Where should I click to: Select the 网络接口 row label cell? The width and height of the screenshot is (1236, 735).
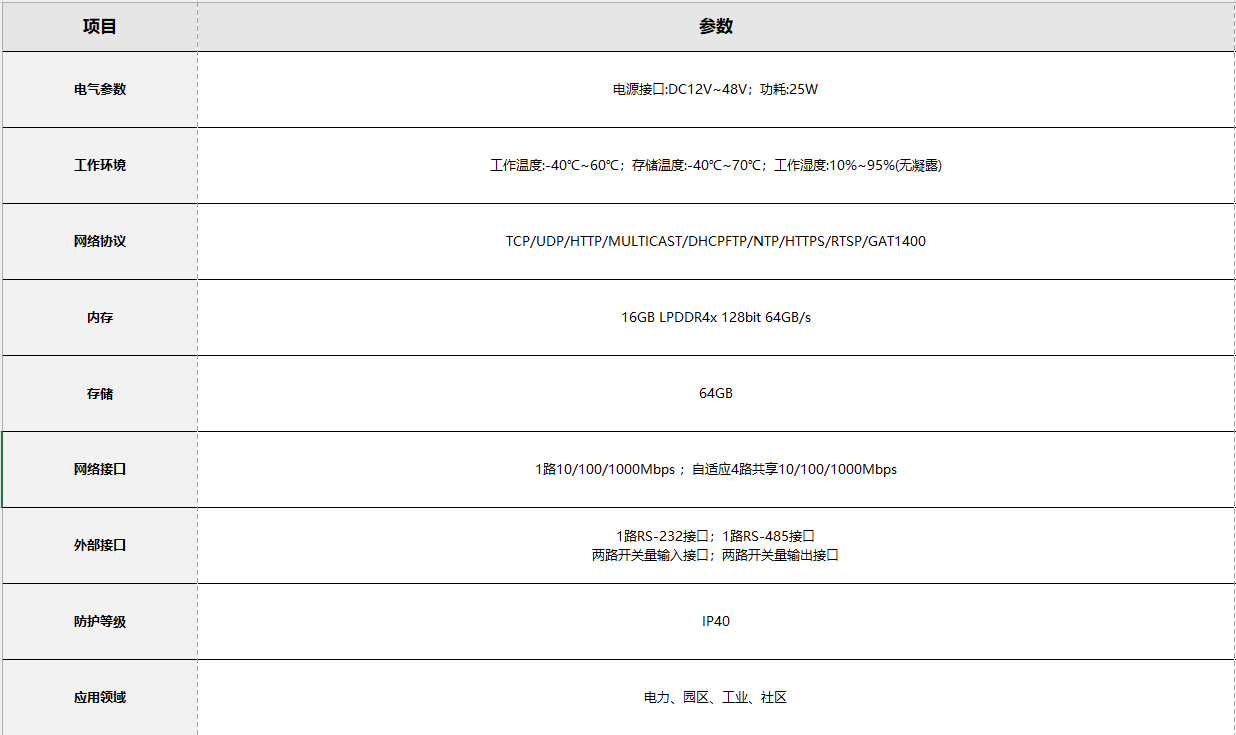pos(100,469)
